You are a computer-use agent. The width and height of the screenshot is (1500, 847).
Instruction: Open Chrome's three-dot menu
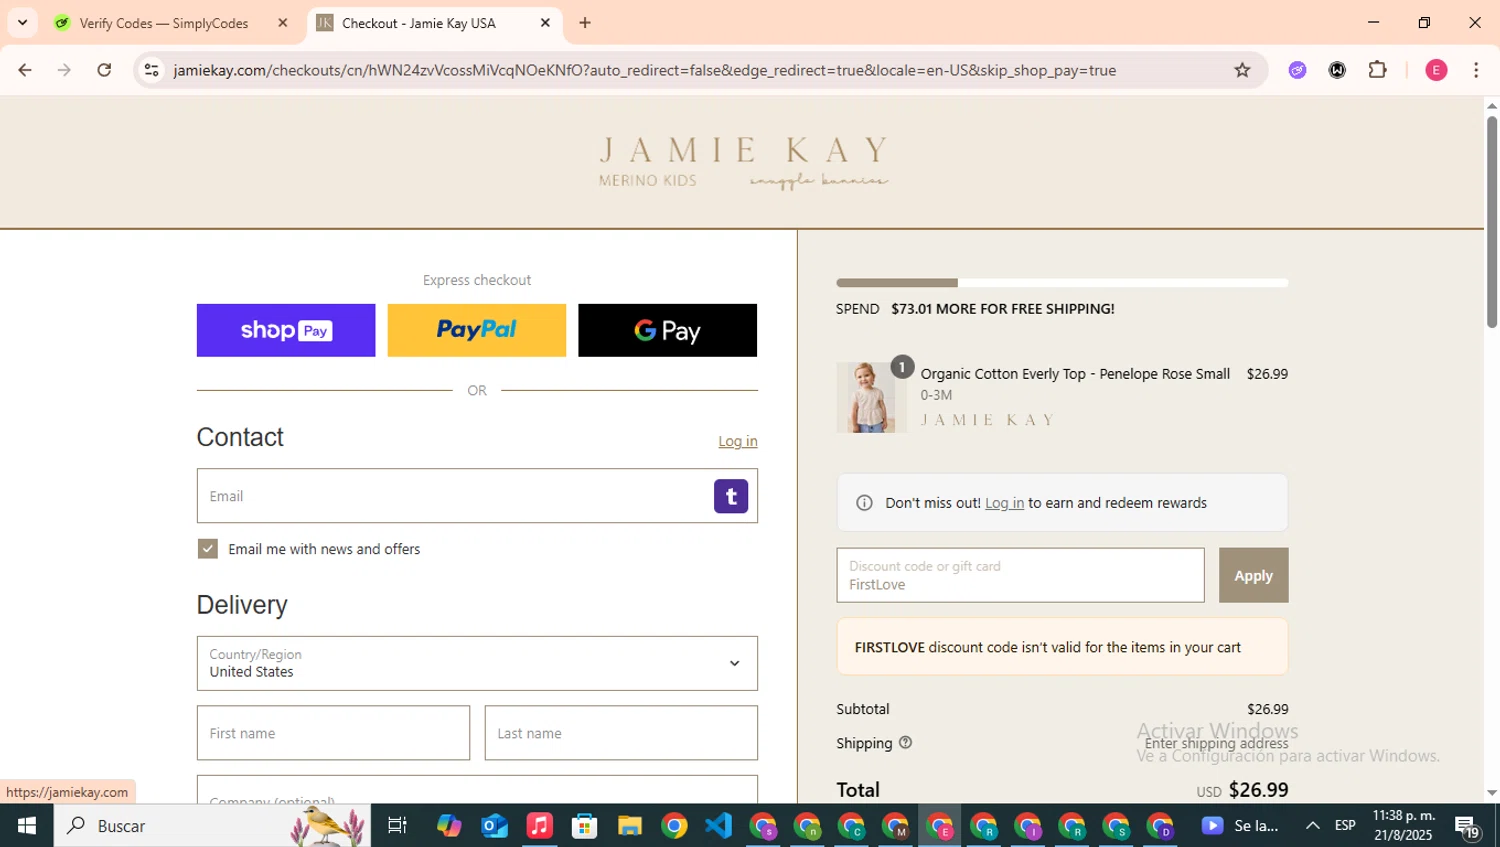[1476, 70]
